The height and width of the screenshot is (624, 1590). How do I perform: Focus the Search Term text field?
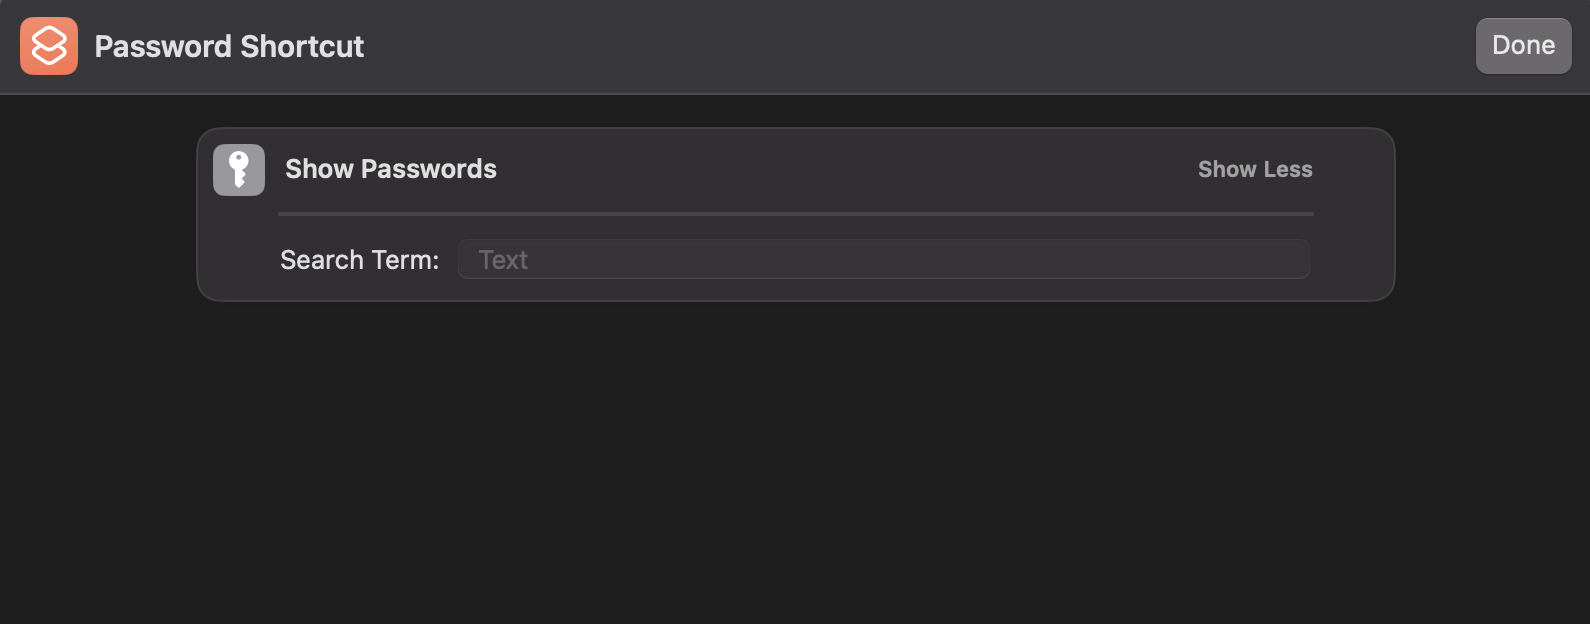pos(883,259)
